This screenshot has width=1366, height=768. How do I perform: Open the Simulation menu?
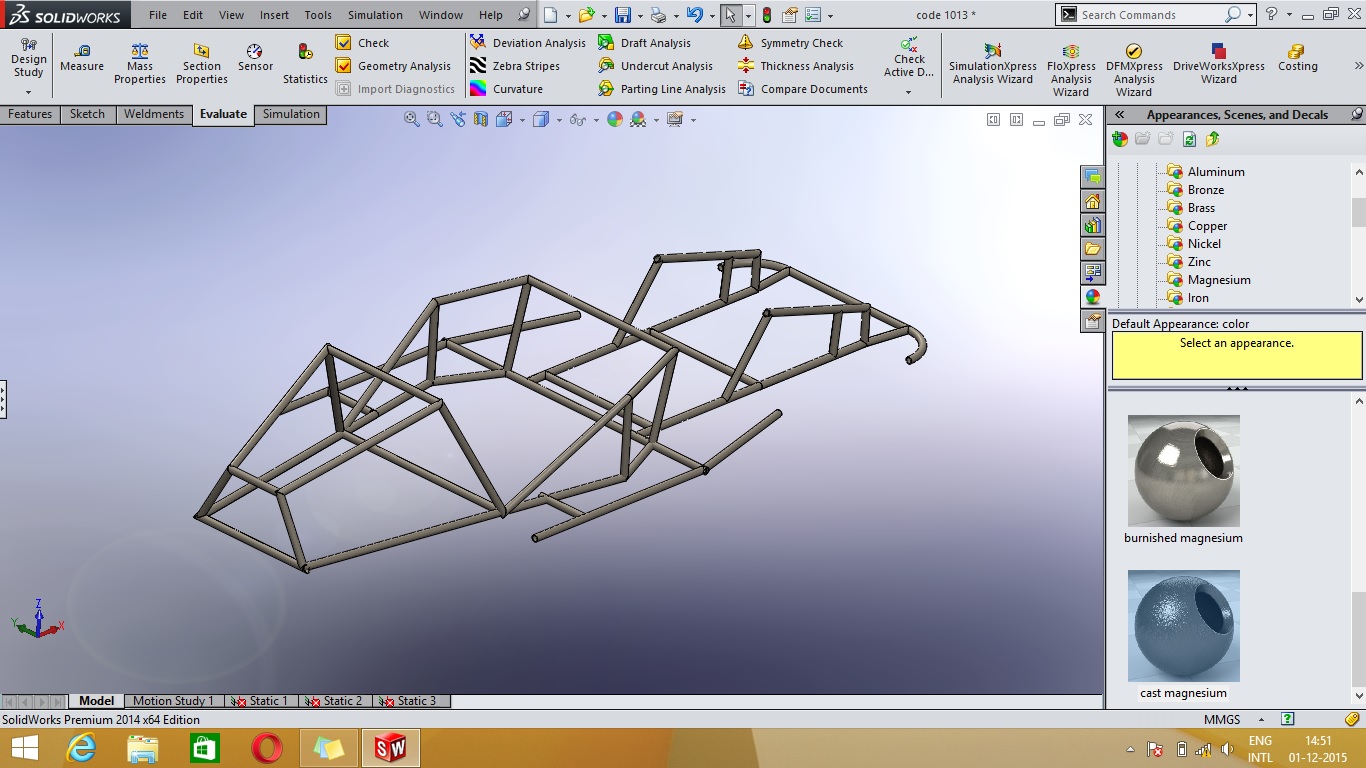pyautogui.click(x=375, y=15)
